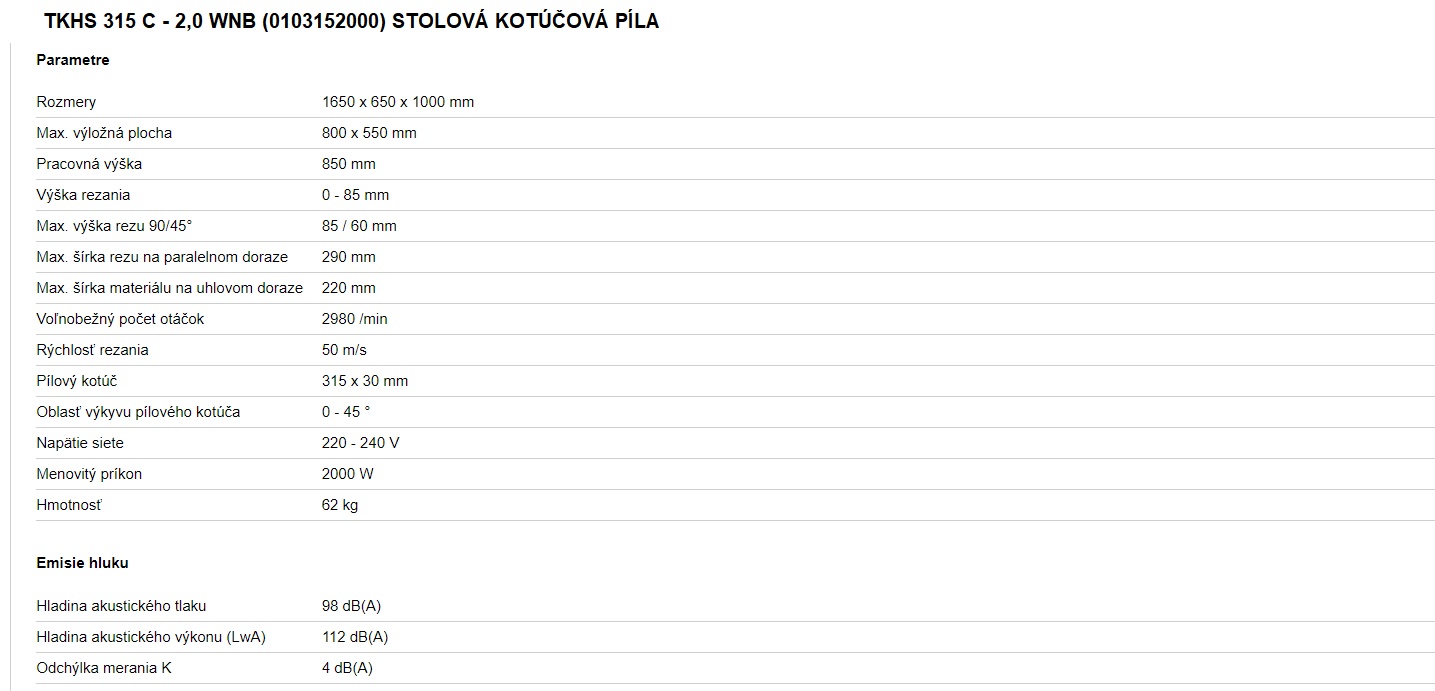
Task: Click Max. šírka rezu na paralelnom doraze
Action: (162, 257)
